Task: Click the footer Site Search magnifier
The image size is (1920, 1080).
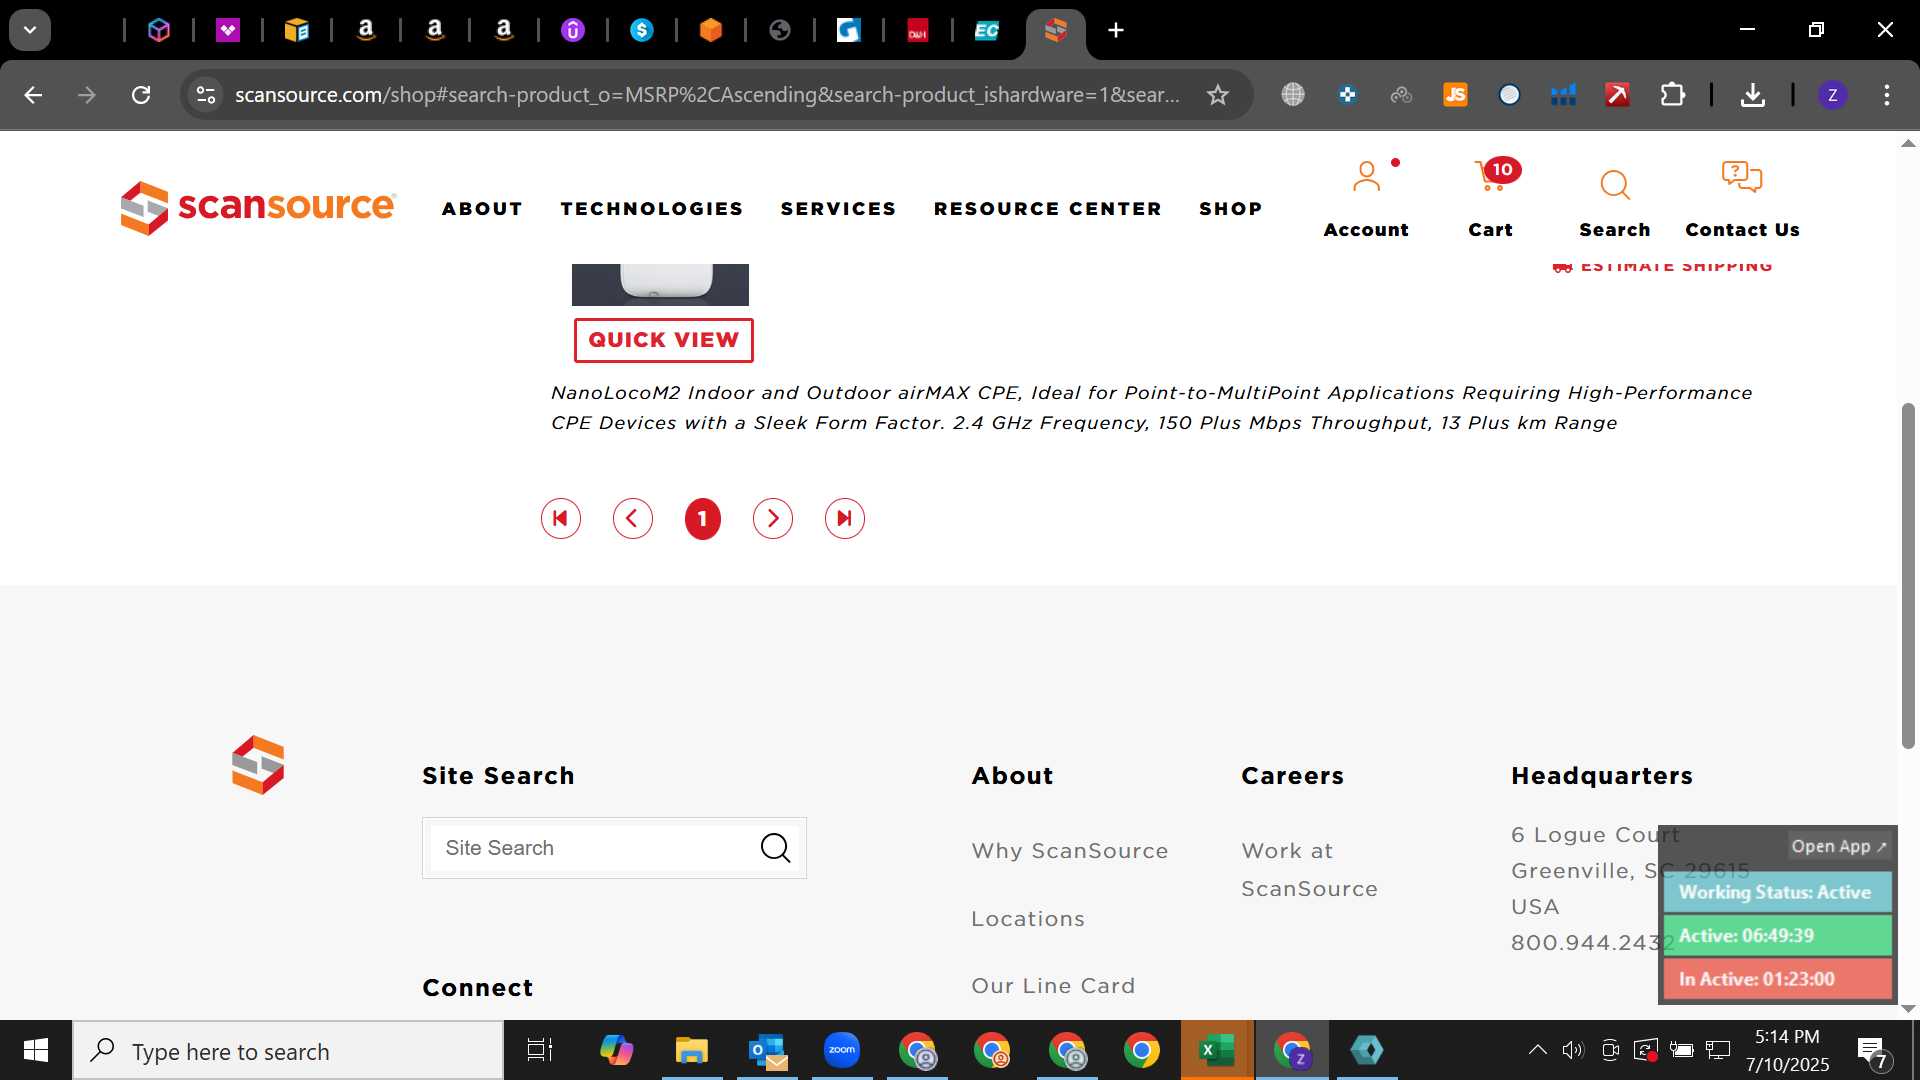Action: [775, 848]
